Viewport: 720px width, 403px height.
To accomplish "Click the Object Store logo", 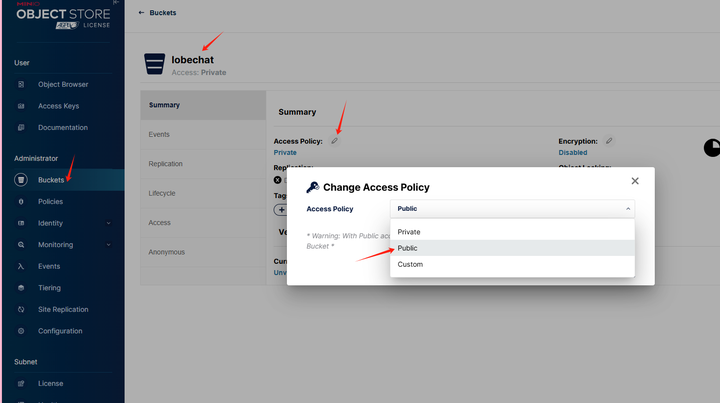I will [x=63, y=17].
